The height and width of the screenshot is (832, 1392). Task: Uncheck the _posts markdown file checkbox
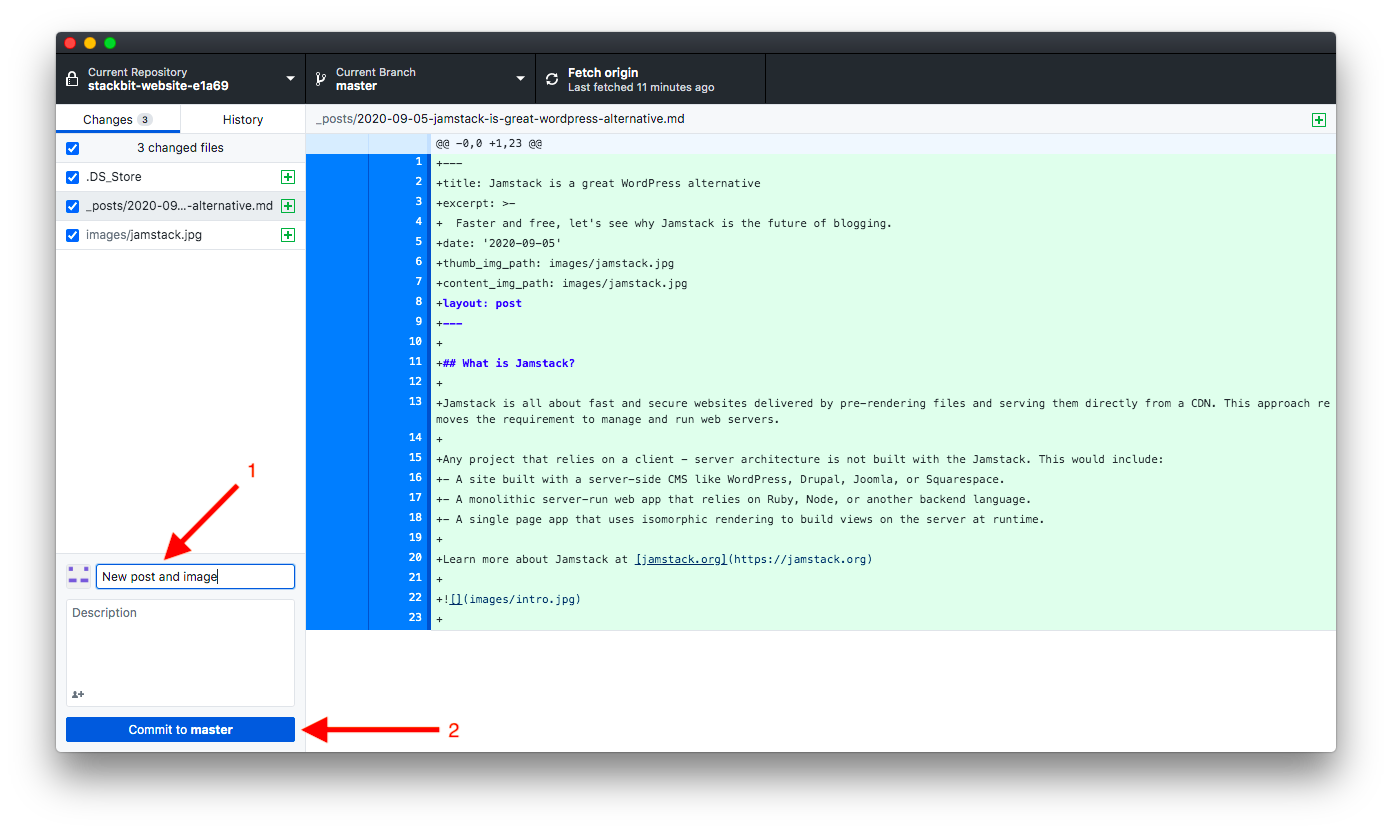coord(72,206)
